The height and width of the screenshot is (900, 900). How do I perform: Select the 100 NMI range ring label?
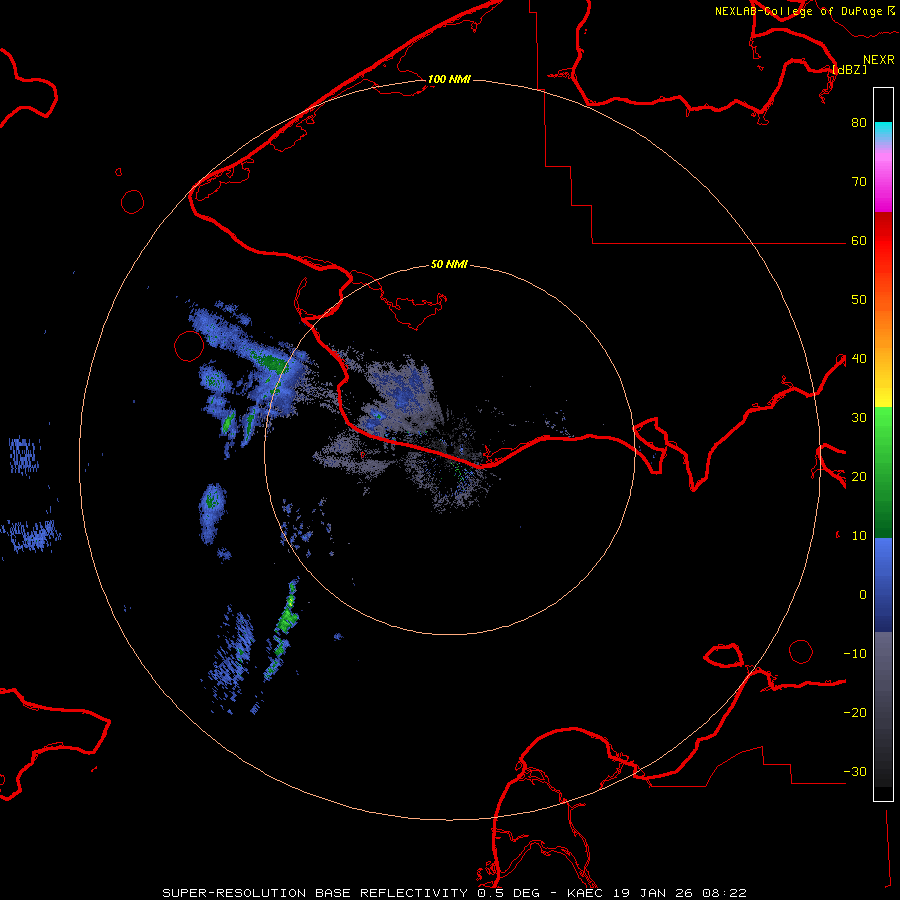pyautogui.click(x=449, y=79)
